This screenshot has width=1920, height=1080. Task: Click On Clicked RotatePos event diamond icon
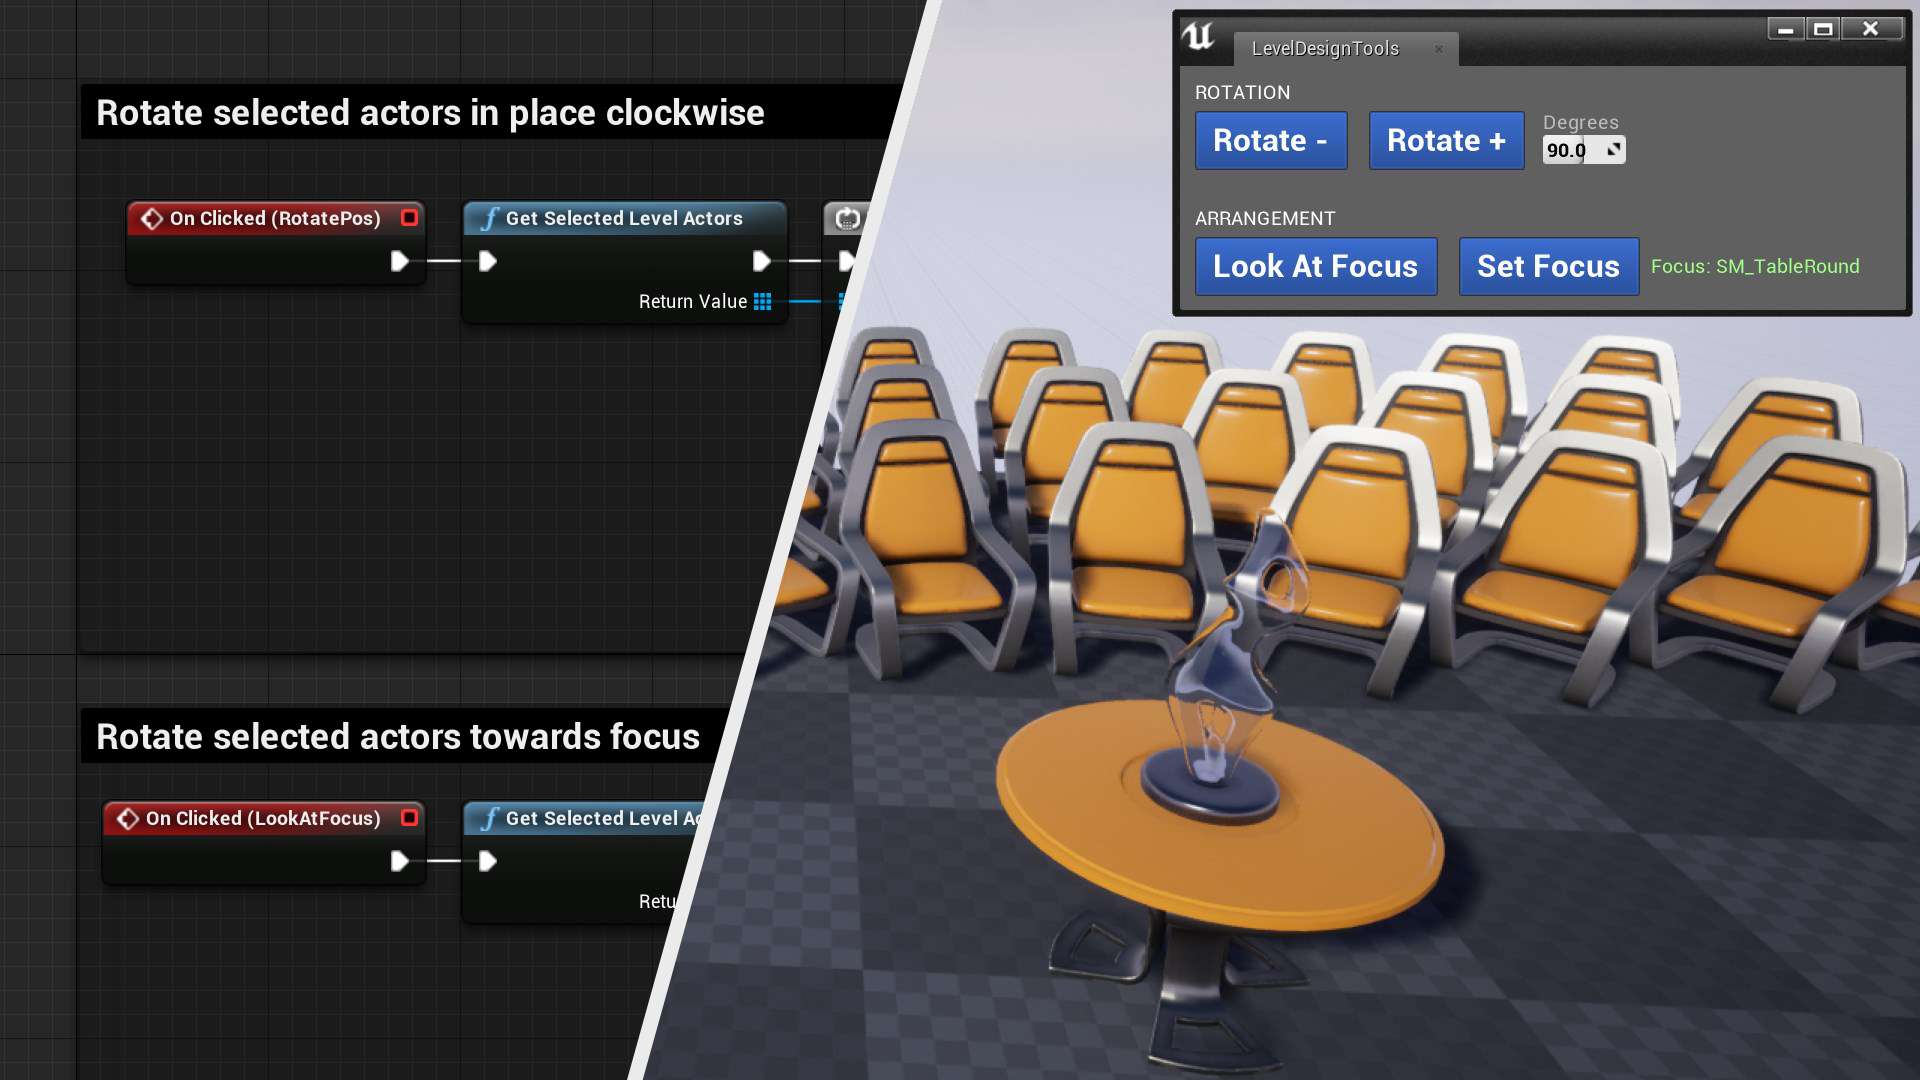tap(152, 218)
